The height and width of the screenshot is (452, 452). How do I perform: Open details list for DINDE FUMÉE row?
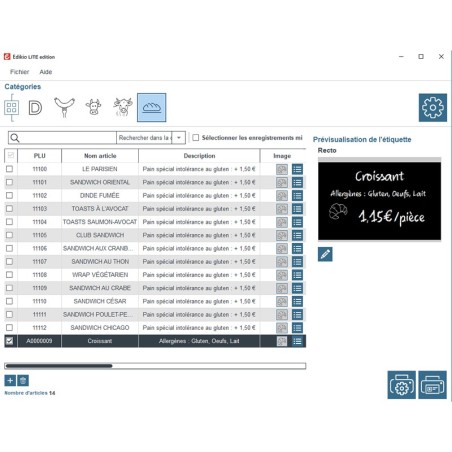pos(297,196)
